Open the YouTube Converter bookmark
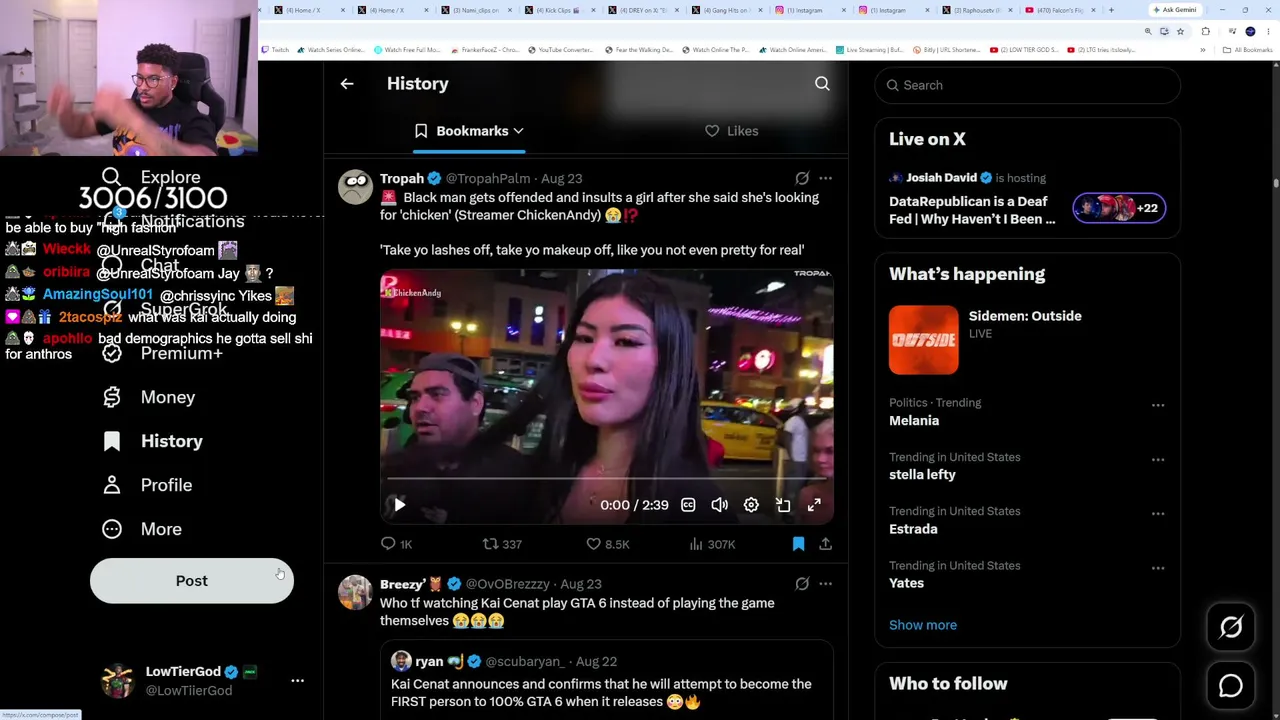 [560, 50]
